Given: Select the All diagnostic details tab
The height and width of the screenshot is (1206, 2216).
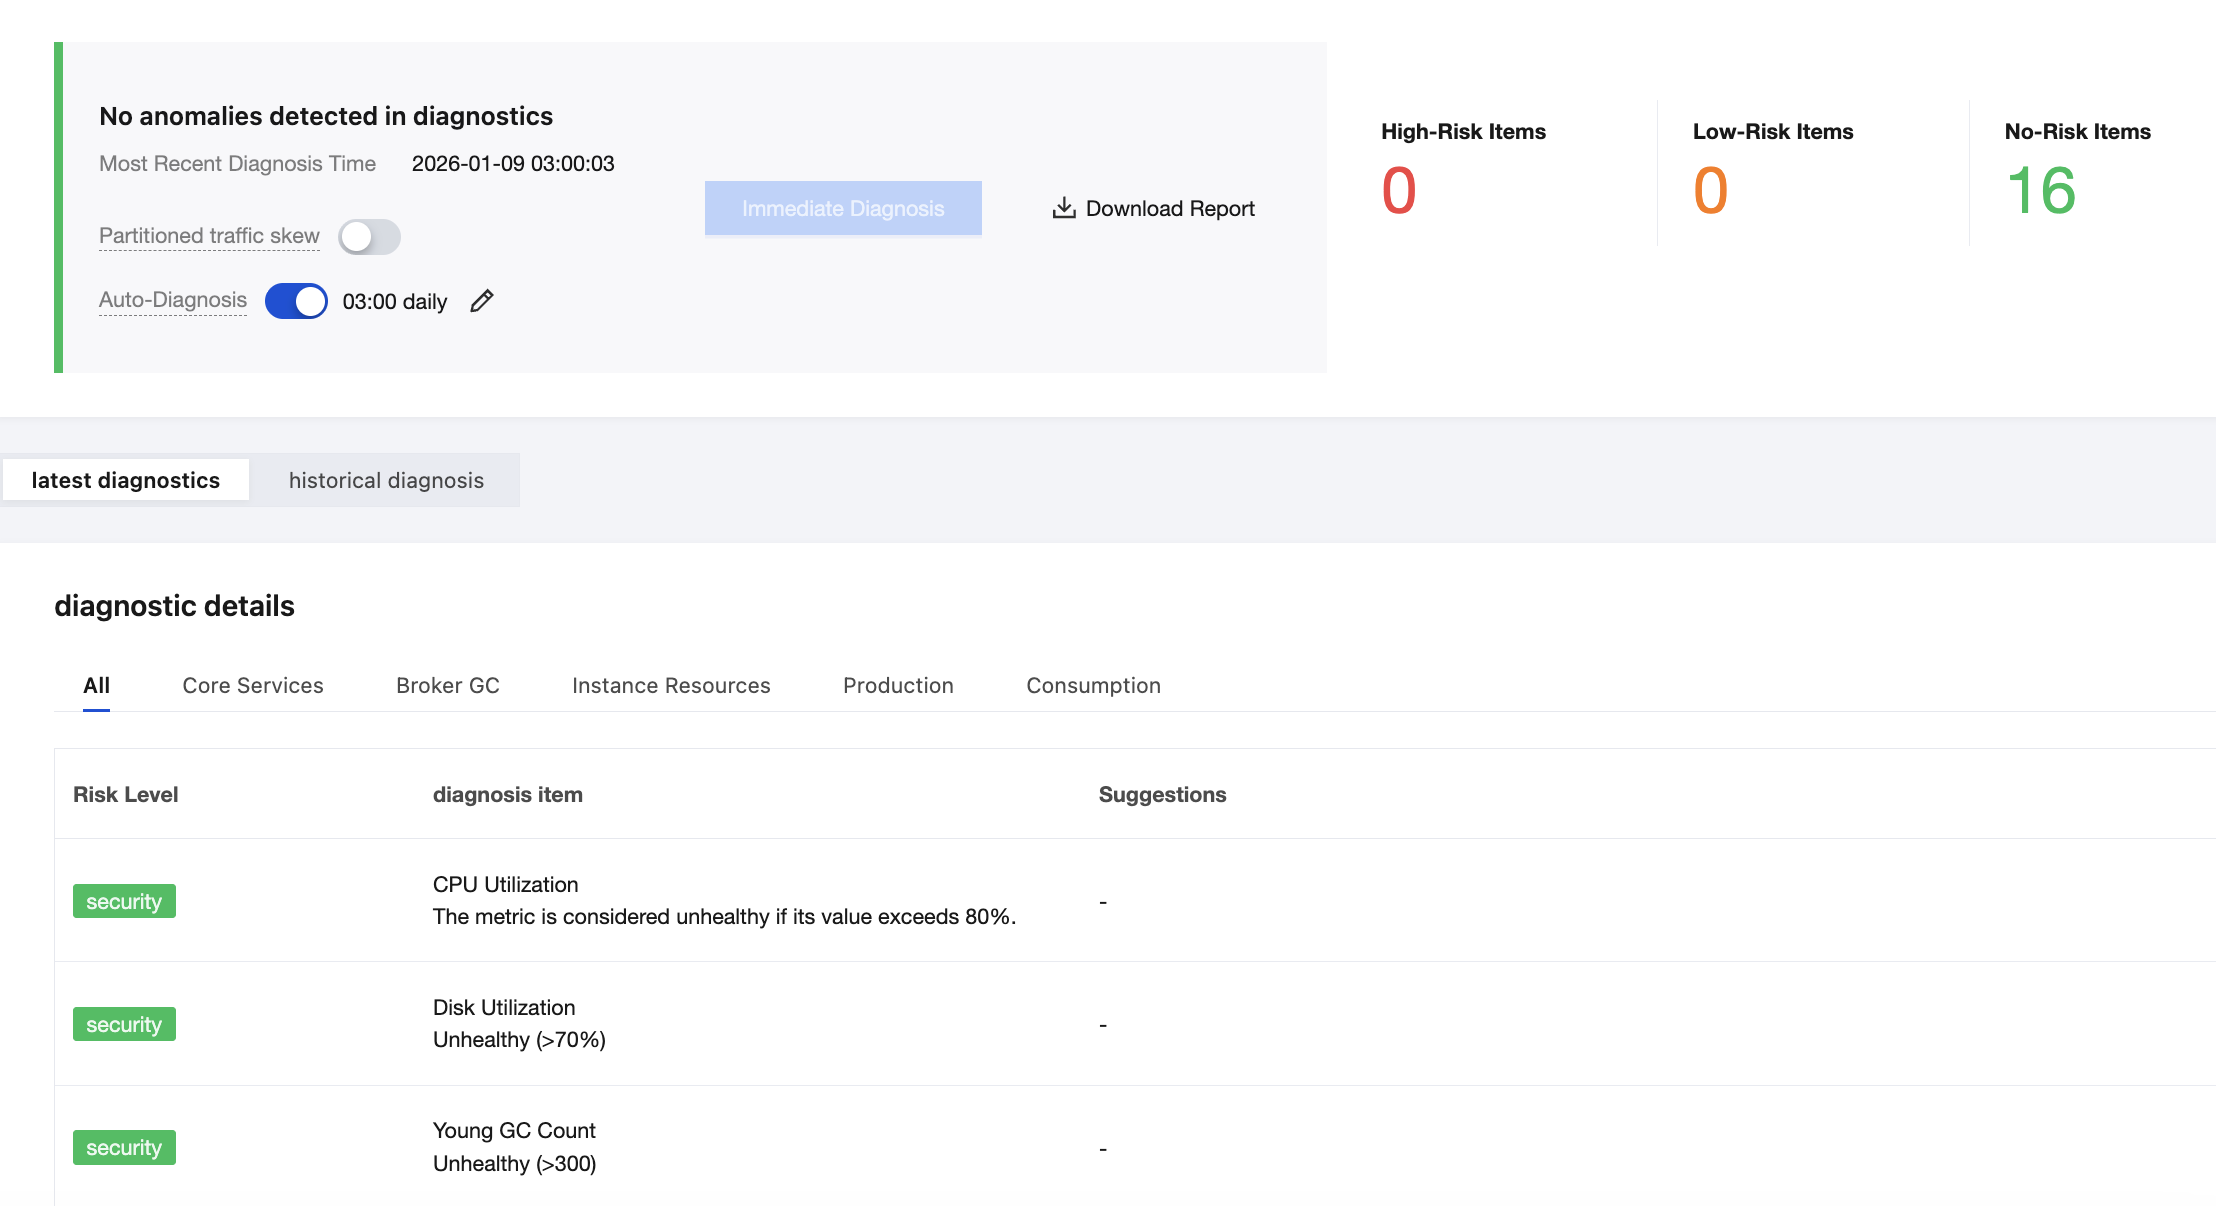Looking at the screenshot, I should coord(96,685).
